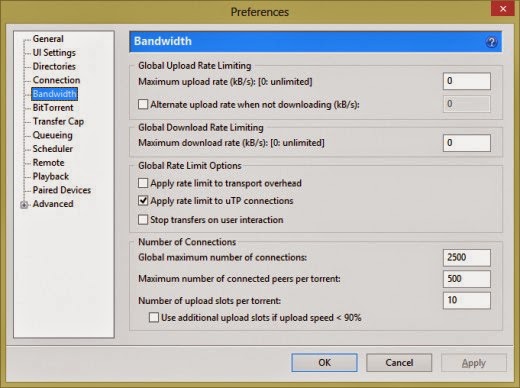The image size is (520, 388).
Task: Enable additional upload slots if speed < 90%
Action: (x=154, y=317)
